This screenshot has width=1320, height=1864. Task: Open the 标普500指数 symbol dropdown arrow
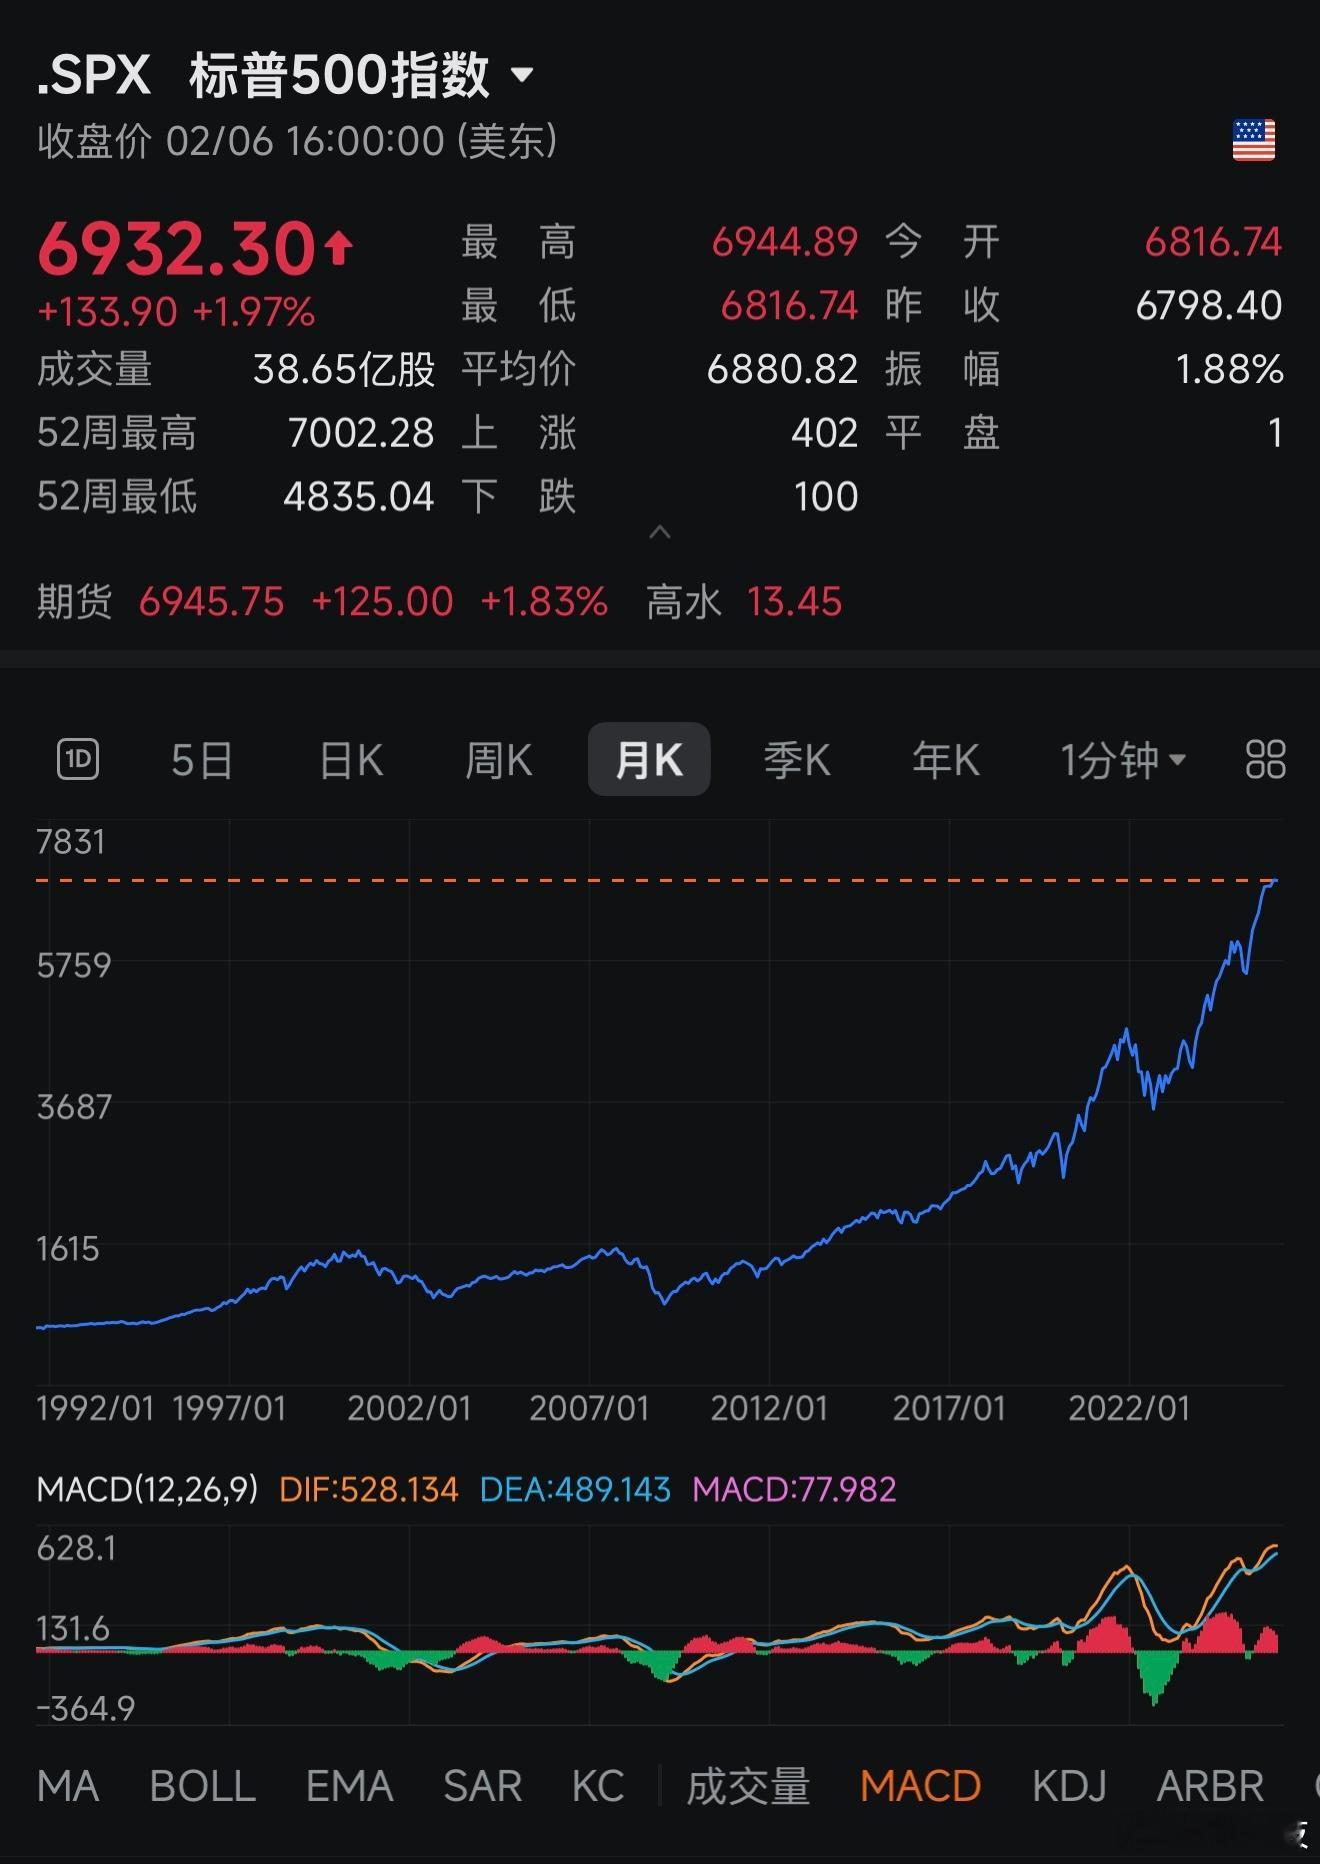[x=522, y=75]
